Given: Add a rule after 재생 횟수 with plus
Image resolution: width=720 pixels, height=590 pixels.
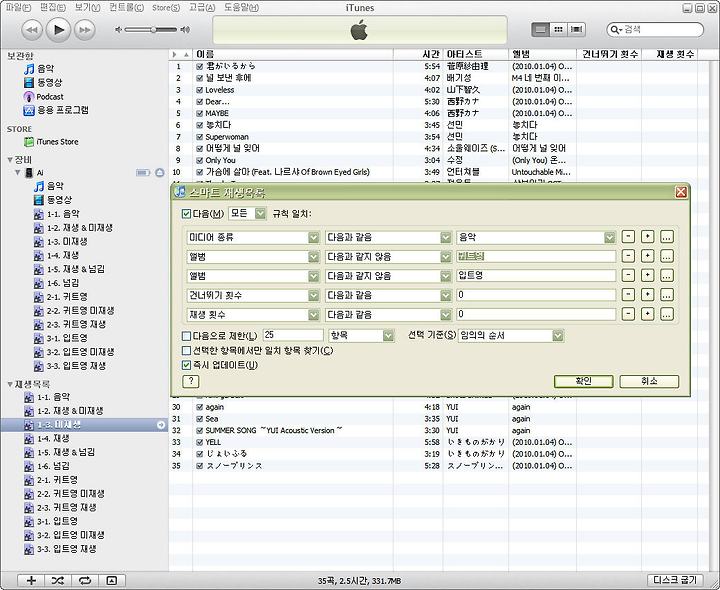Looking at the screenshot, I should (x=647, y=314).
